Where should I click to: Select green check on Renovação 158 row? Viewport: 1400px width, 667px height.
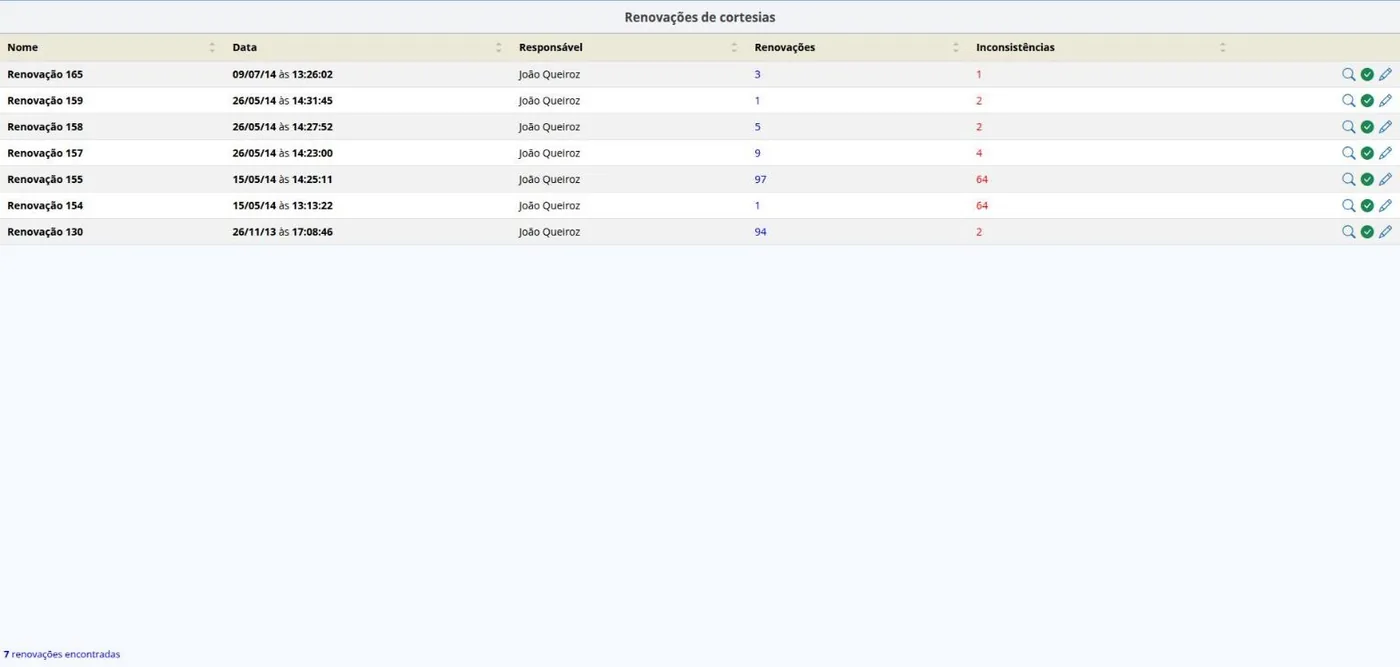tap(1367, 127)
